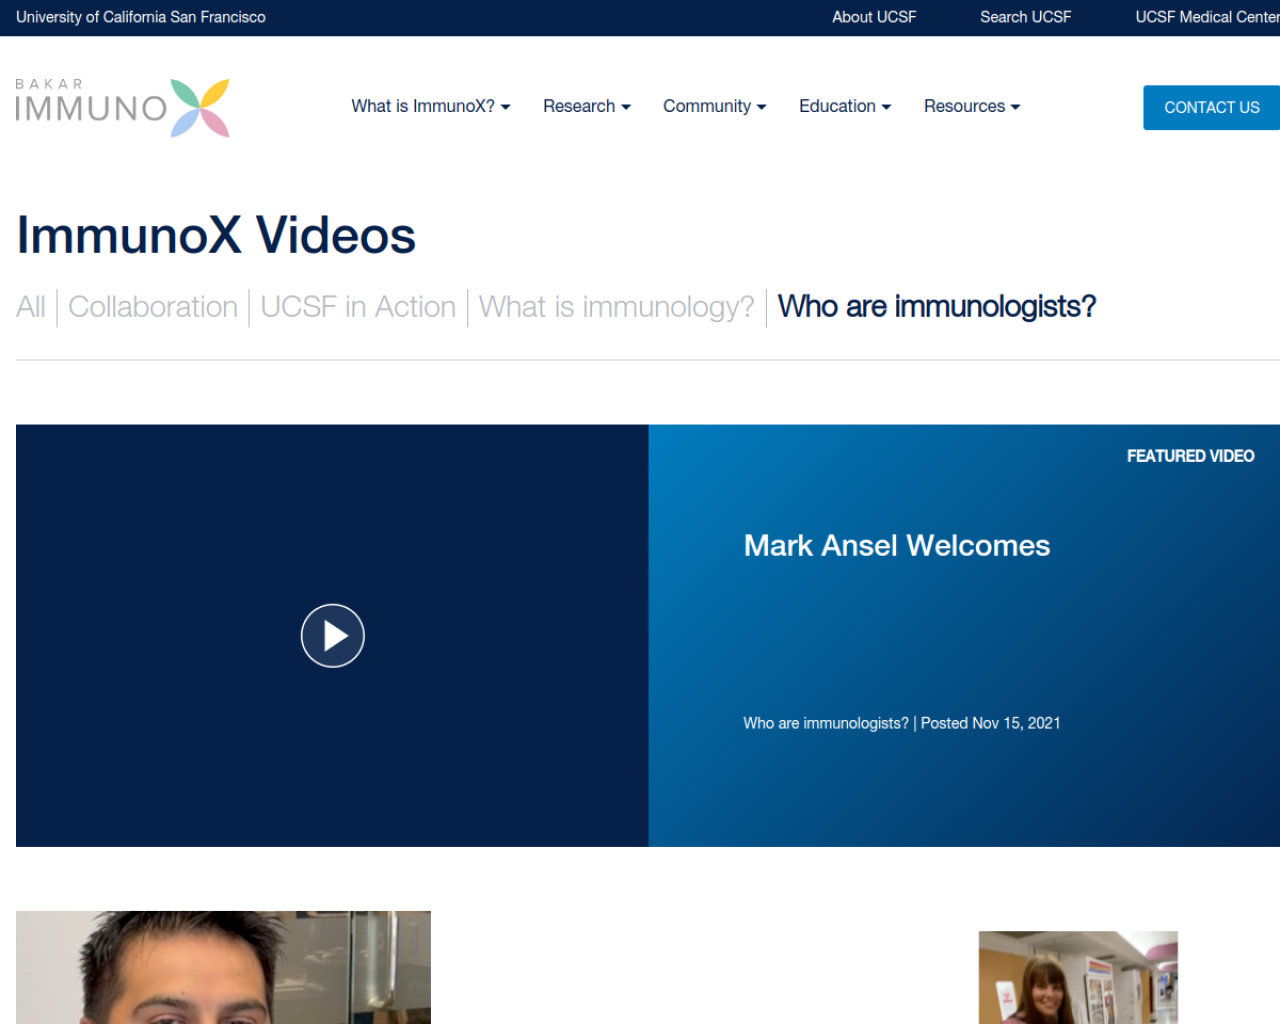Switch to the Collaboration filter tab

(153, 307)
